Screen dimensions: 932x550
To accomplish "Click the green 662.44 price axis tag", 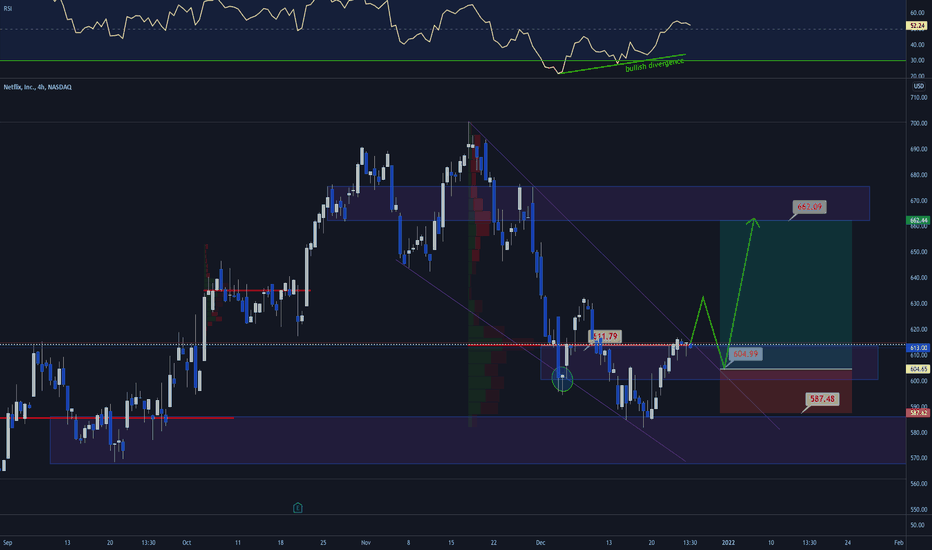I will pyautogui.click(x=918, y=220).
